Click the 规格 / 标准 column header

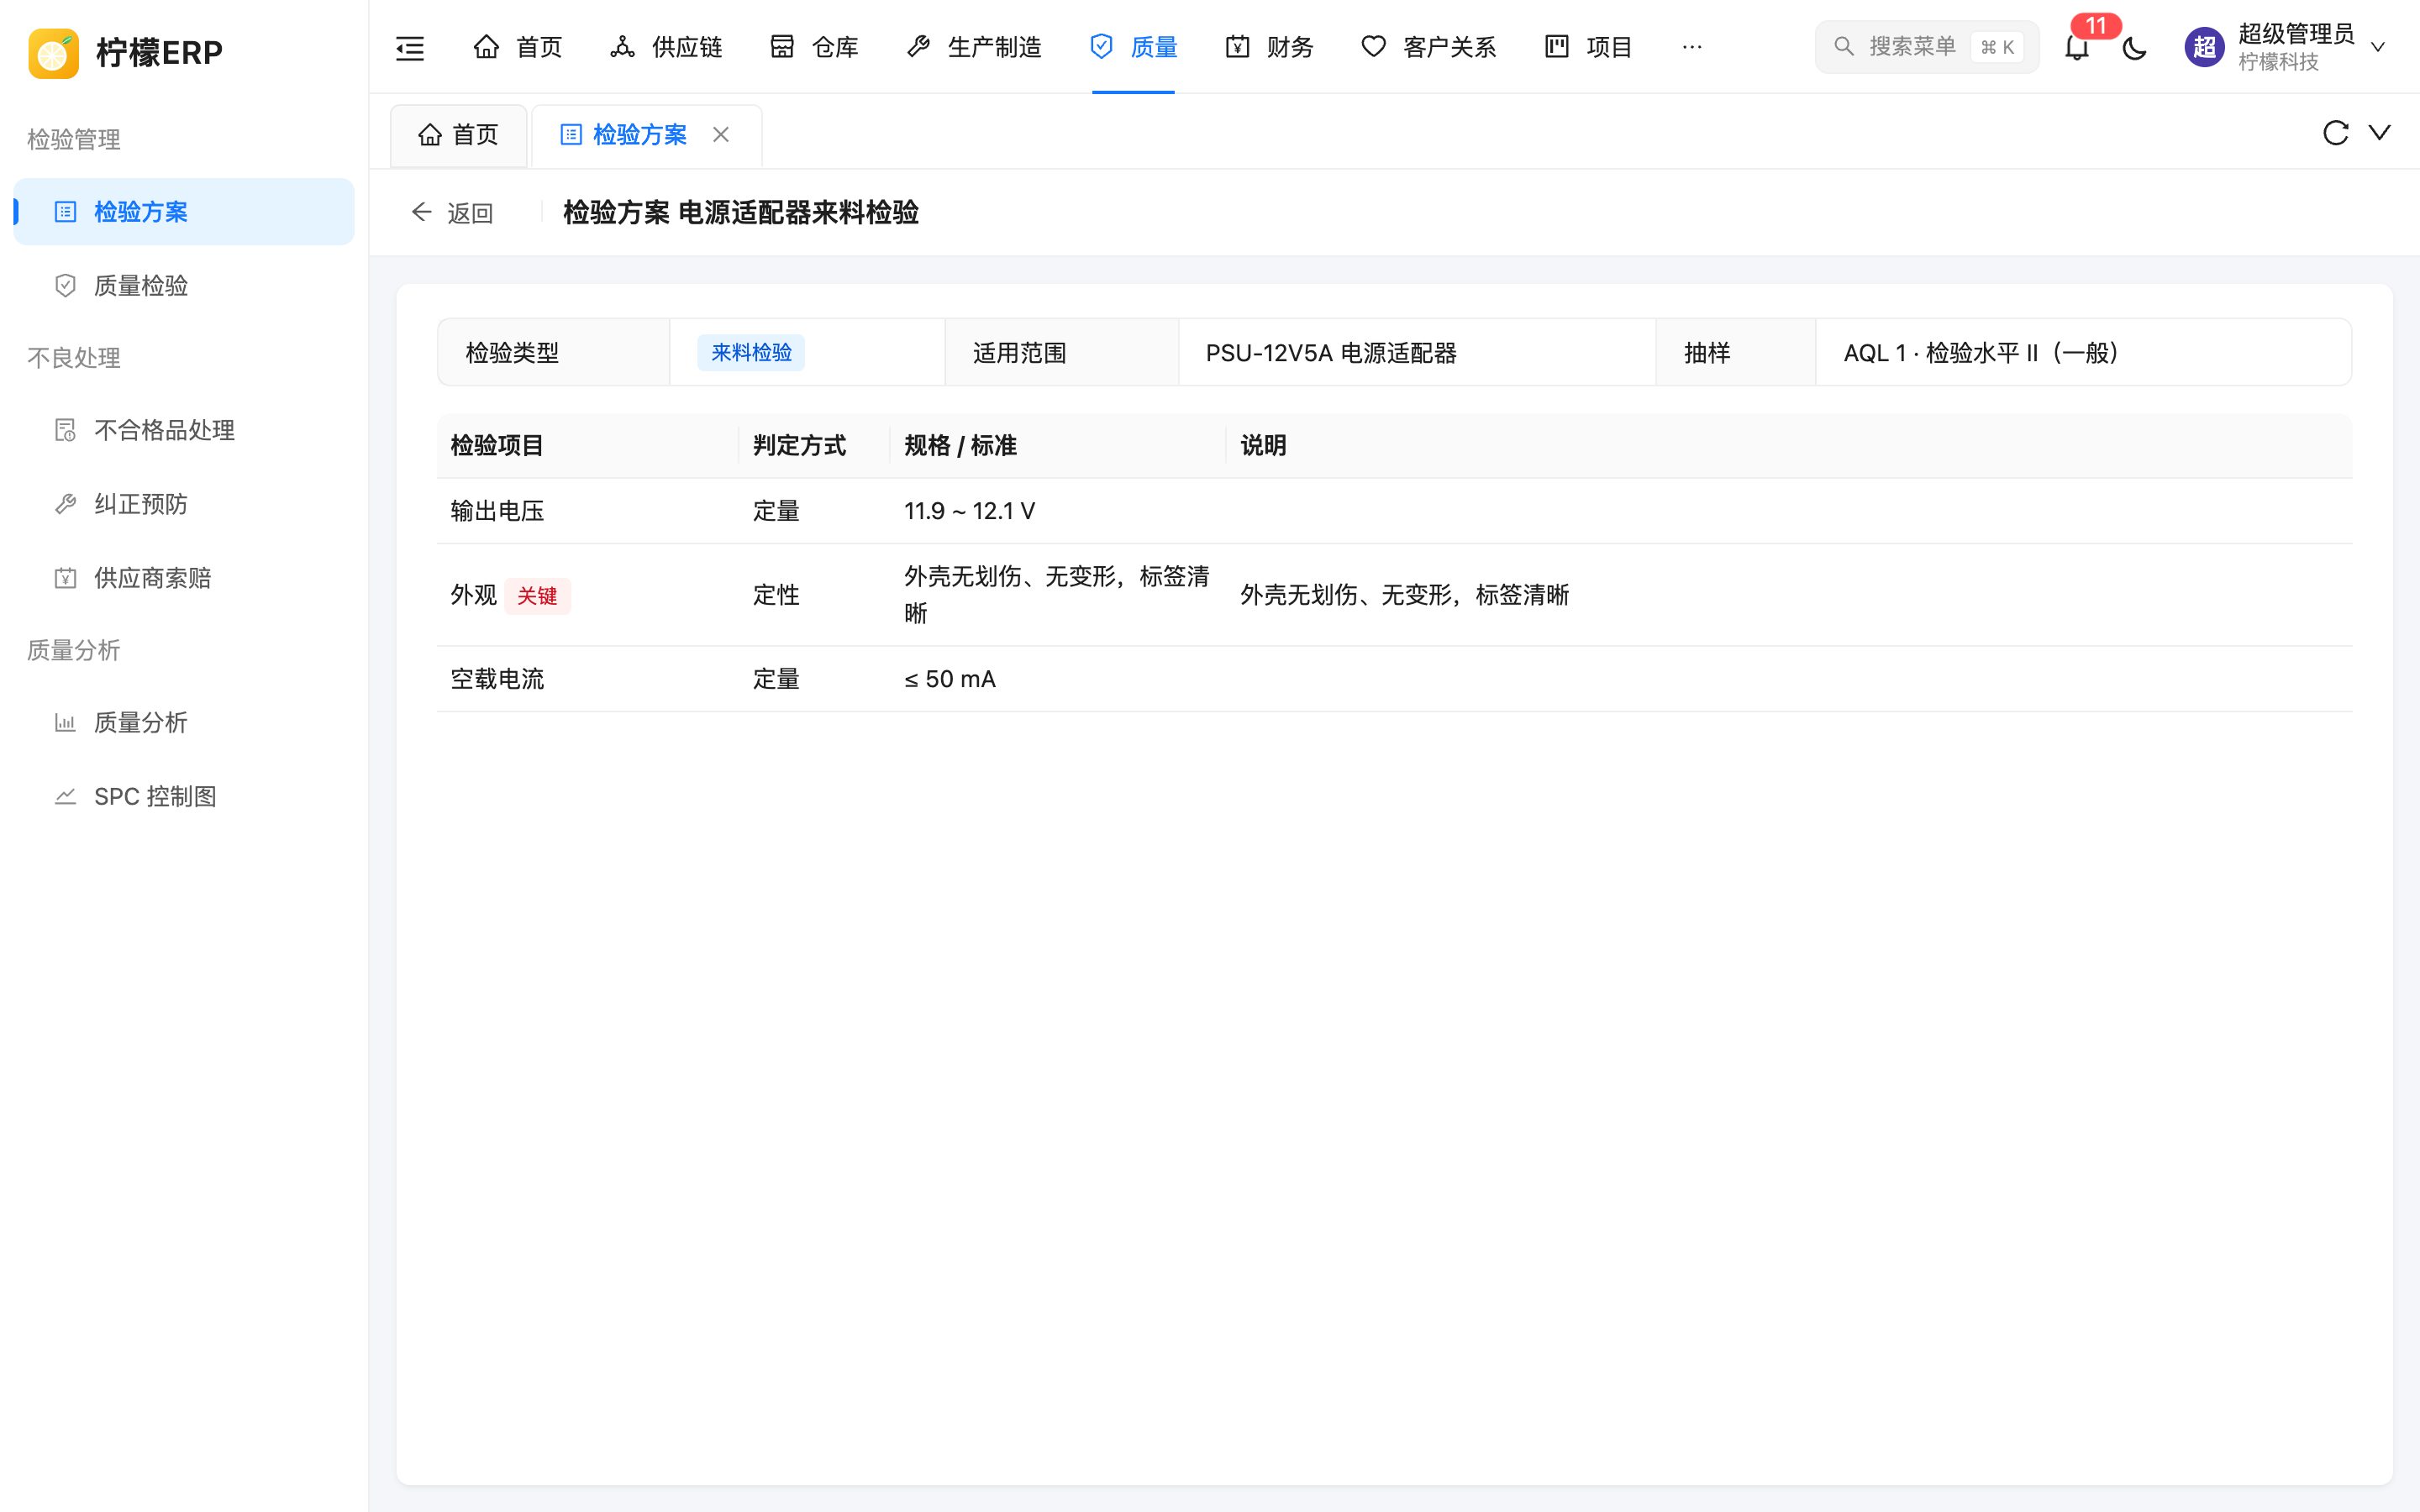(960, 446)
